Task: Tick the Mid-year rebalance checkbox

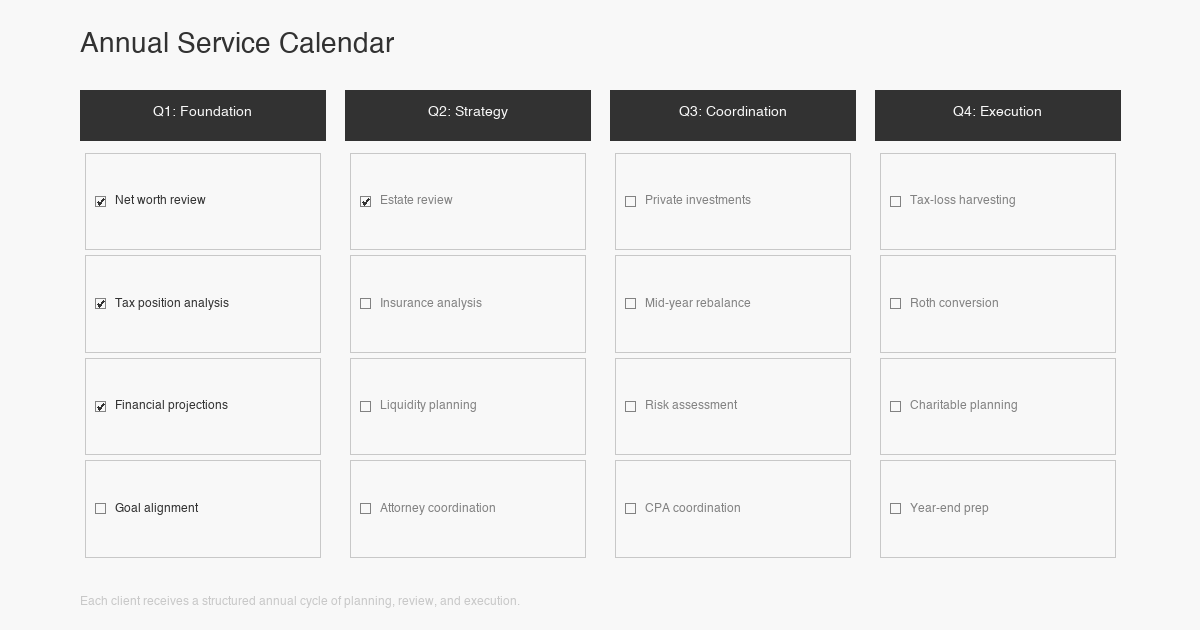Action: pos(630,304)
